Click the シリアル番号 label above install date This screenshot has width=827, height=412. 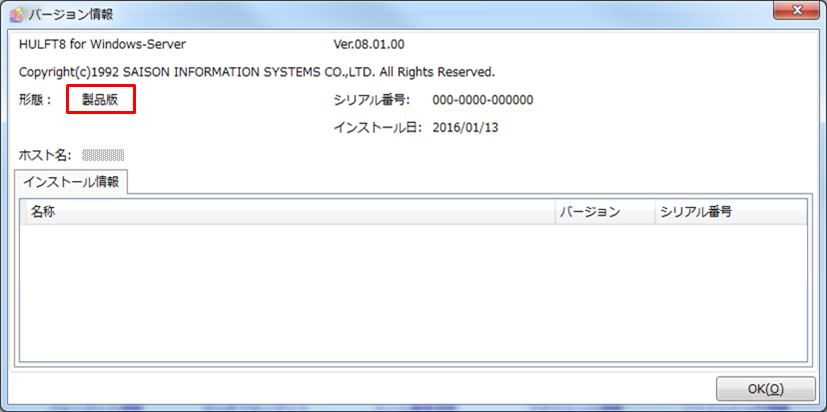[x=372, y=100]
